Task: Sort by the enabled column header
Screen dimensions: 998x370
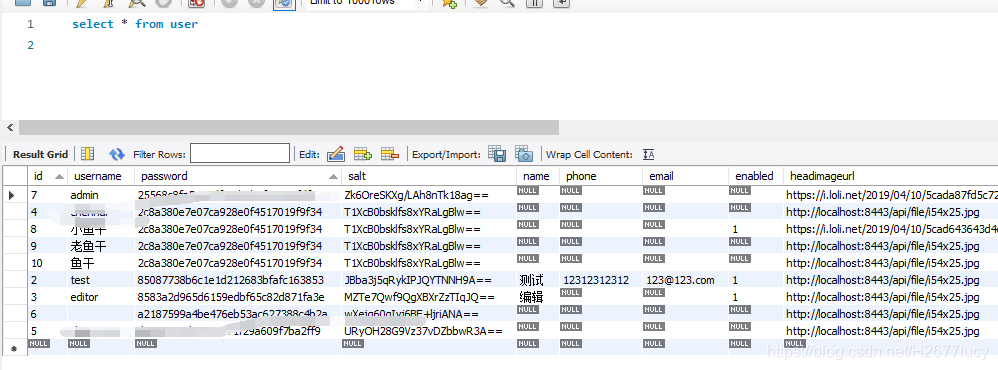Action: click(x=756, y=176)
